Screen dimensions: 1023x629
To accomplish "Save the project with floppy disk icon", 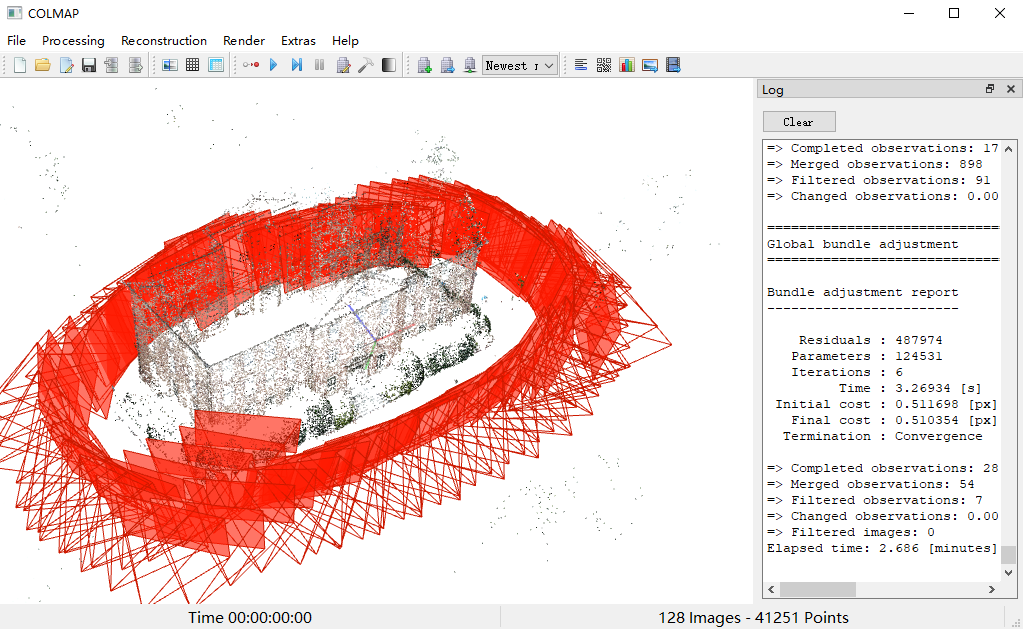I will tap(88, 65).
